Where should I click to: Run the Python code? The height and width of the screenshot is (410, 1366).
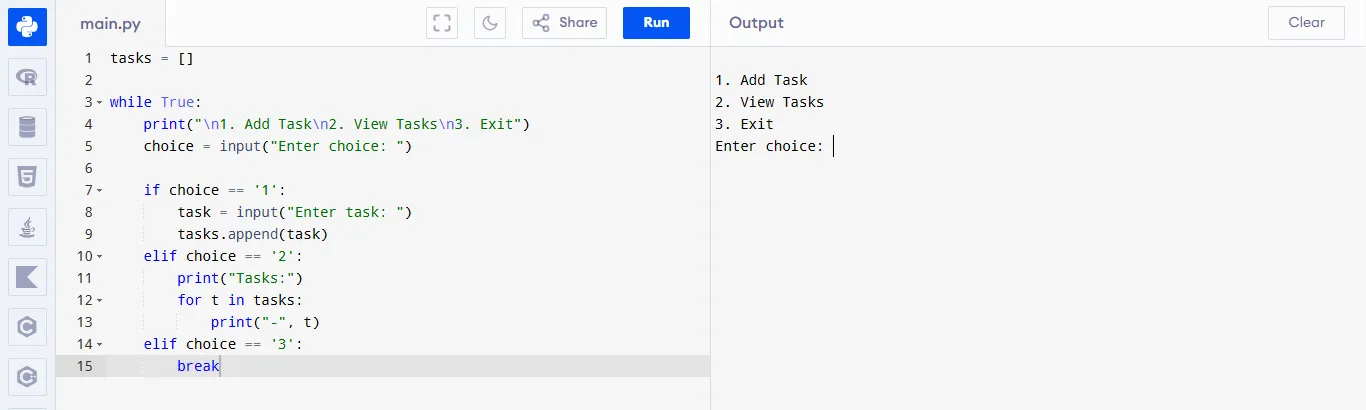coord(656,23)
